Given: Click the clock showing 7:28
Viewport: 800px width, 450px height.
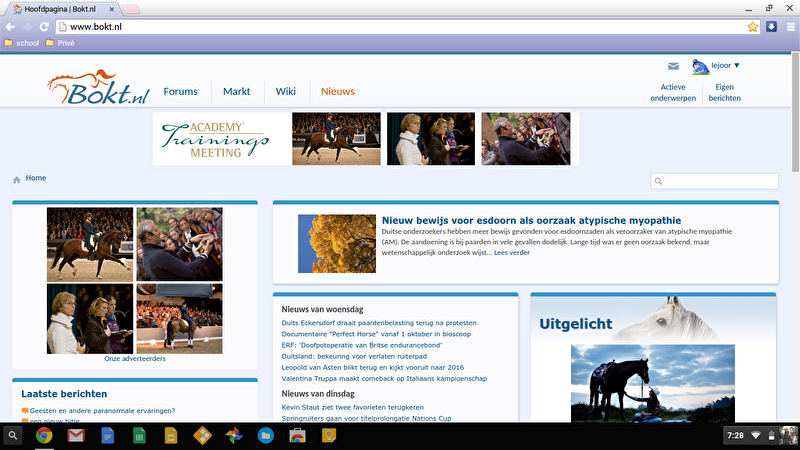Looking at the screenshot, I should coord(735,436).
